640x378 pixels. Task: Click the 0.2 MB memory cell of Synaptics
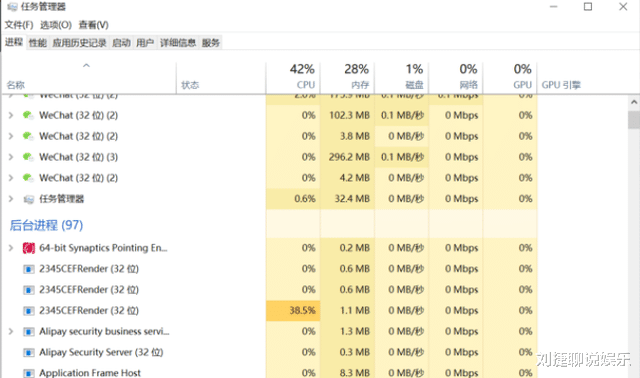(x=347, y=248)
